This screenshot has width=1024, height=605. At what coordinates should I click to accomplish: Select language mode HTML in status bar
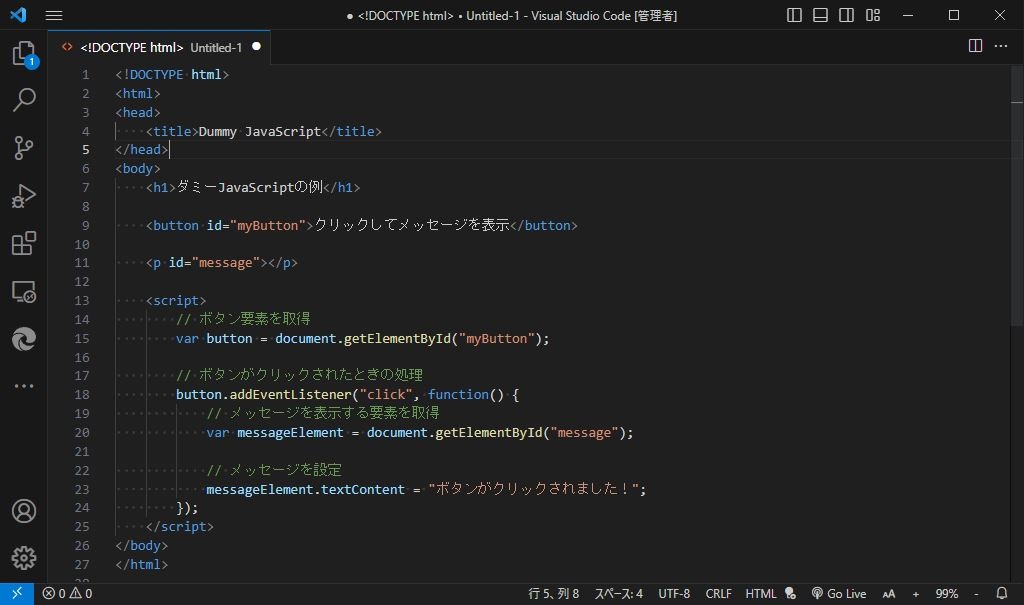pos(761,593)
